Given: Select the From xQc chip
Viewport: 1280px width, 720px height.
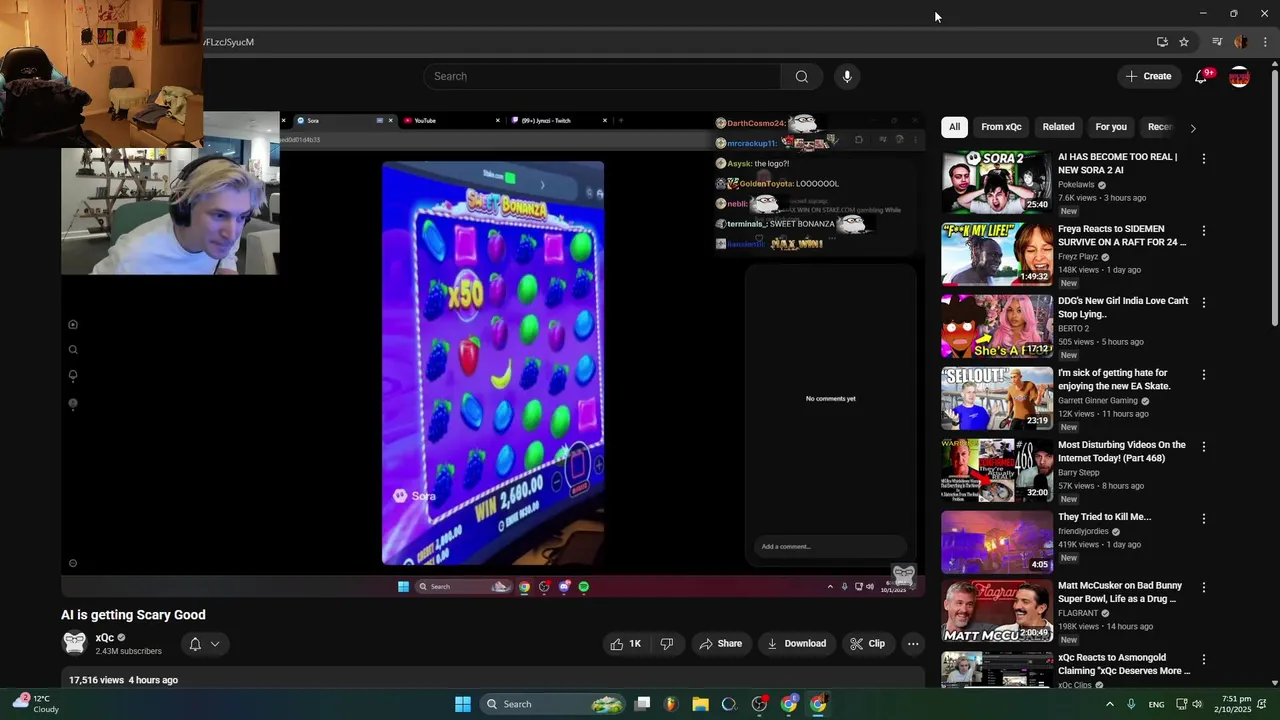Looking at the screenshot, I should click(x=1001, y=127).
